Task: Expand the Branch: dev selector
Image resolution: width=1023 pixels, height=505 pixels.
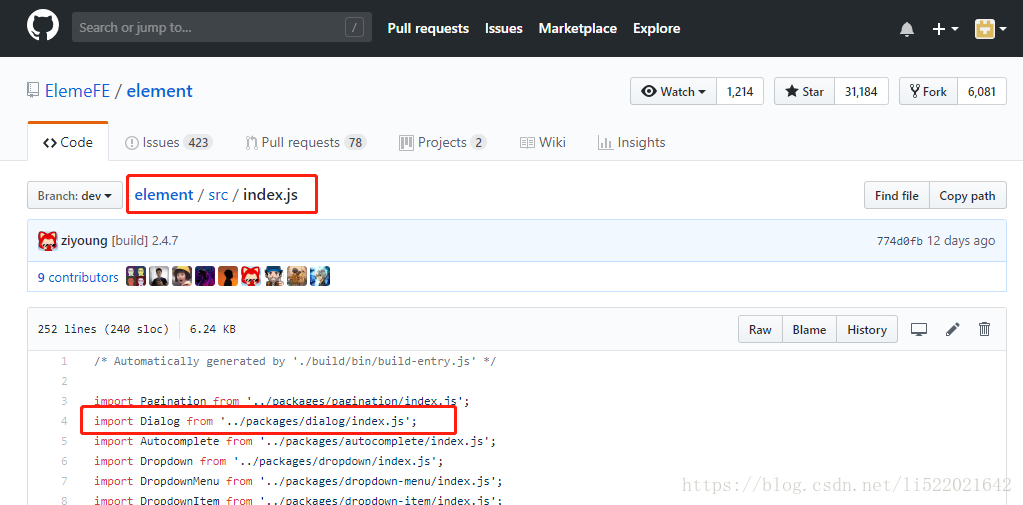Action: tap(75, 196)
